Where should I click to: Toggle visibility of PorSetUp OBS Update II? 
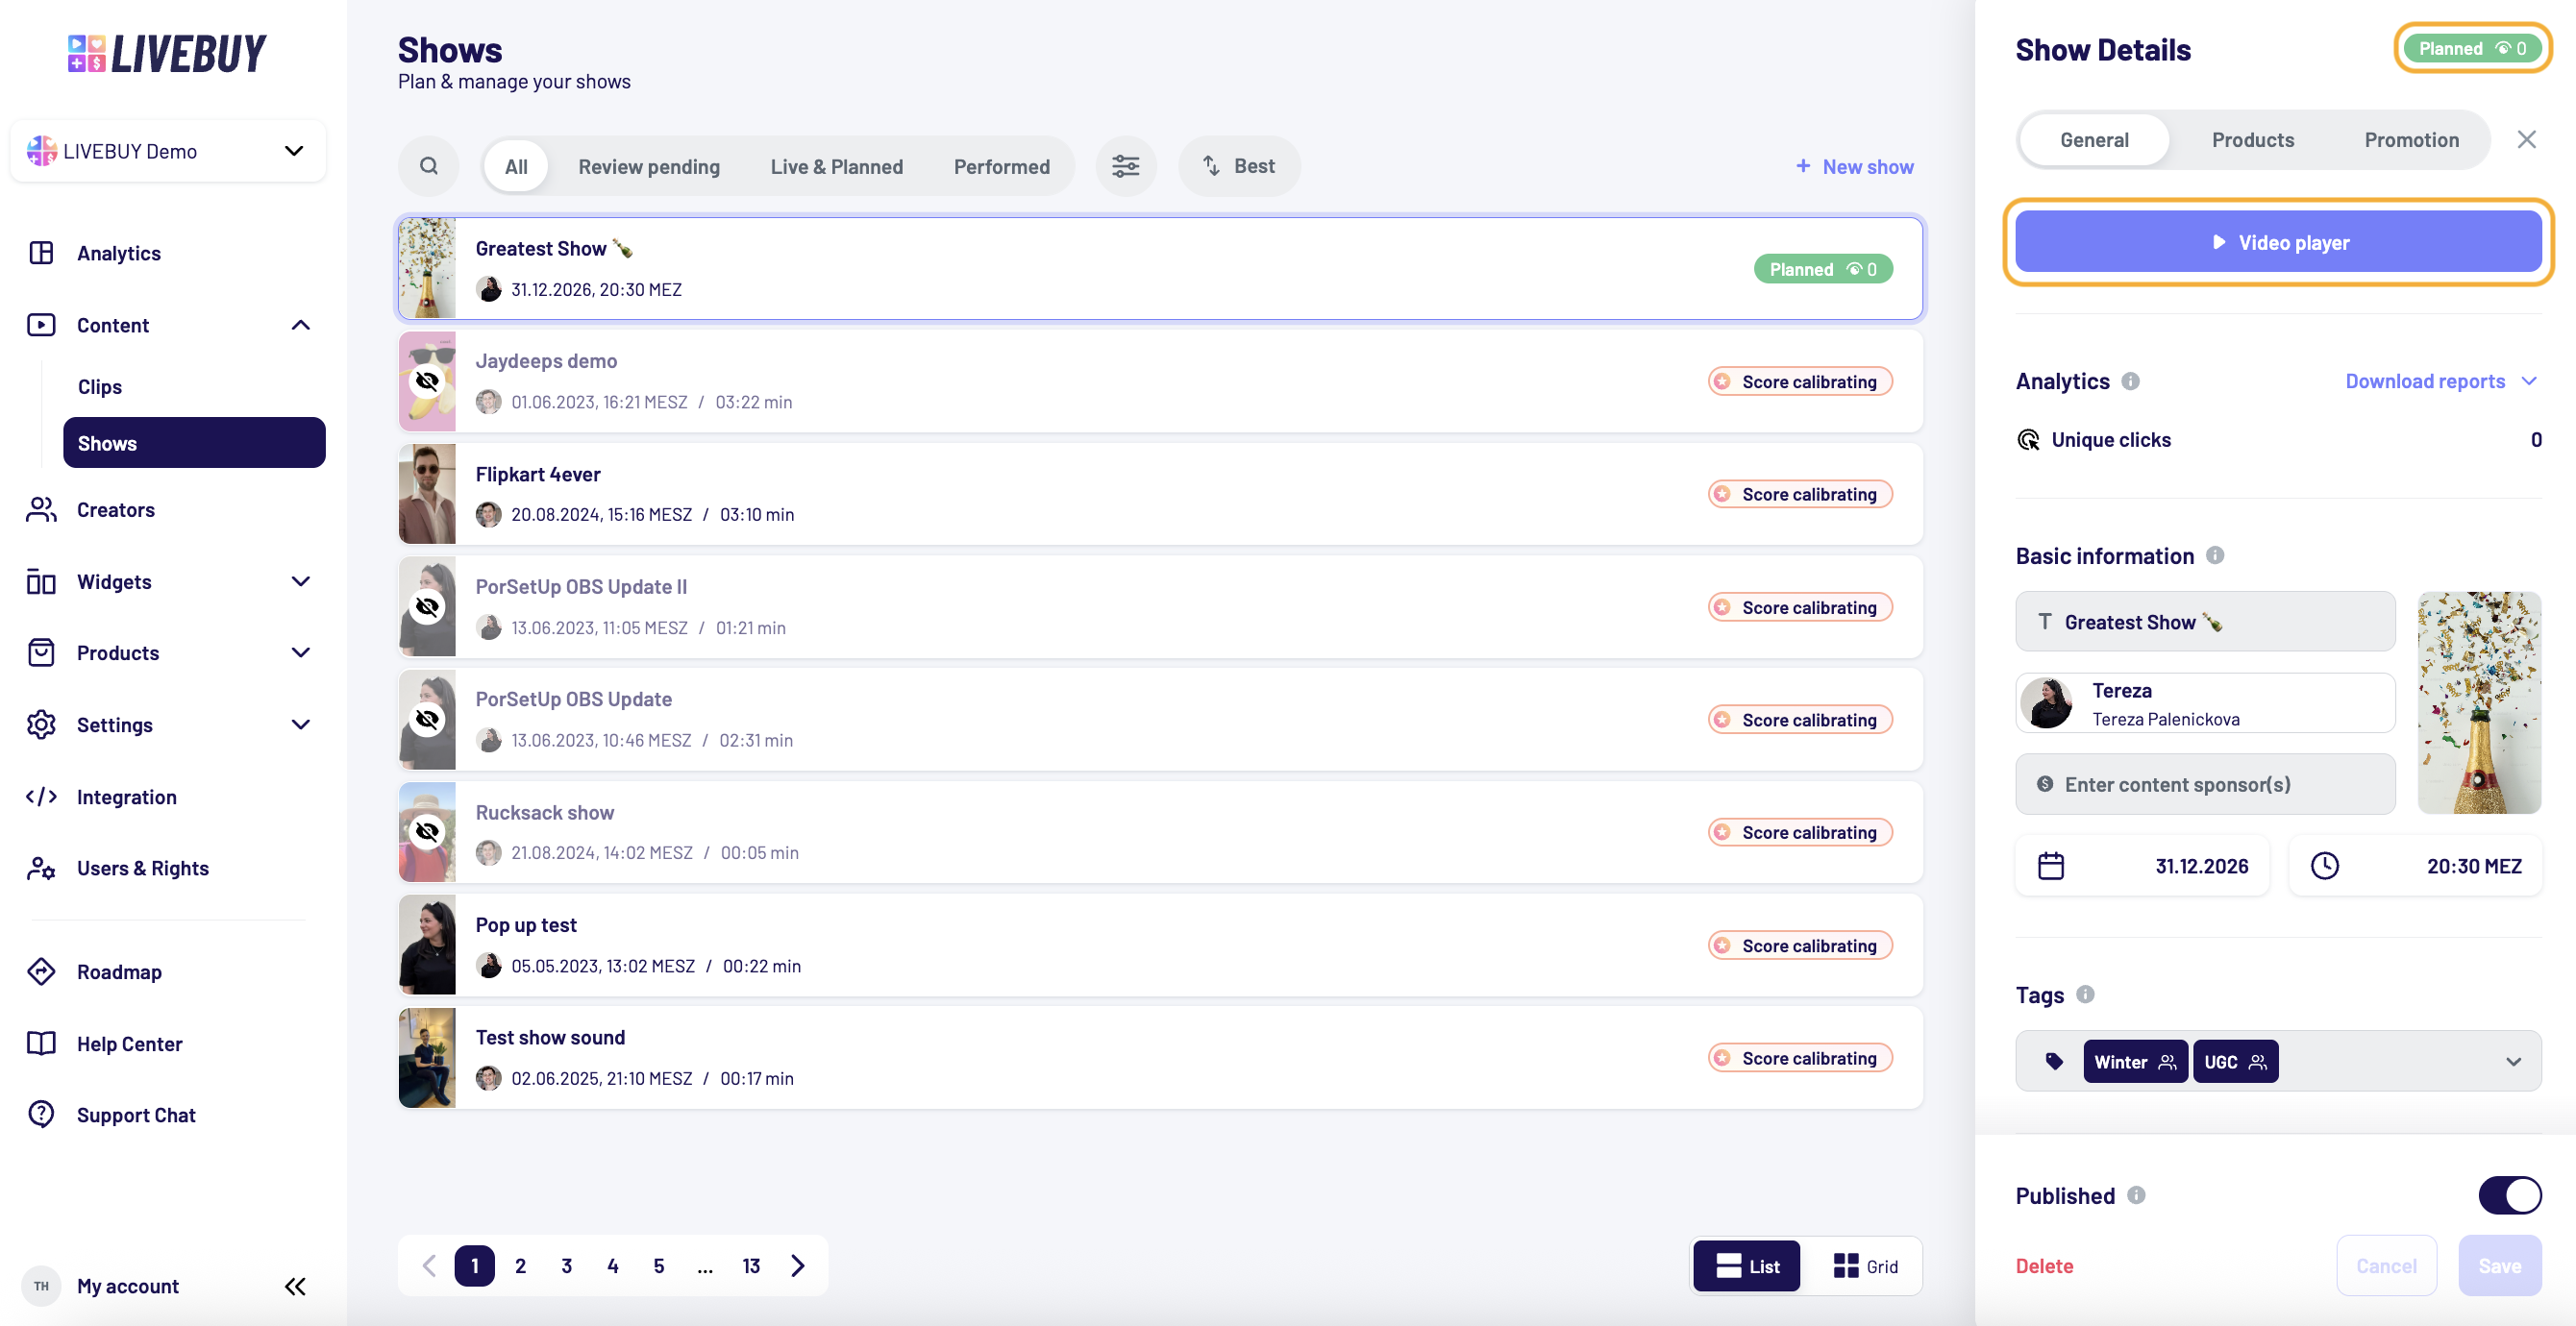(427, 607)
